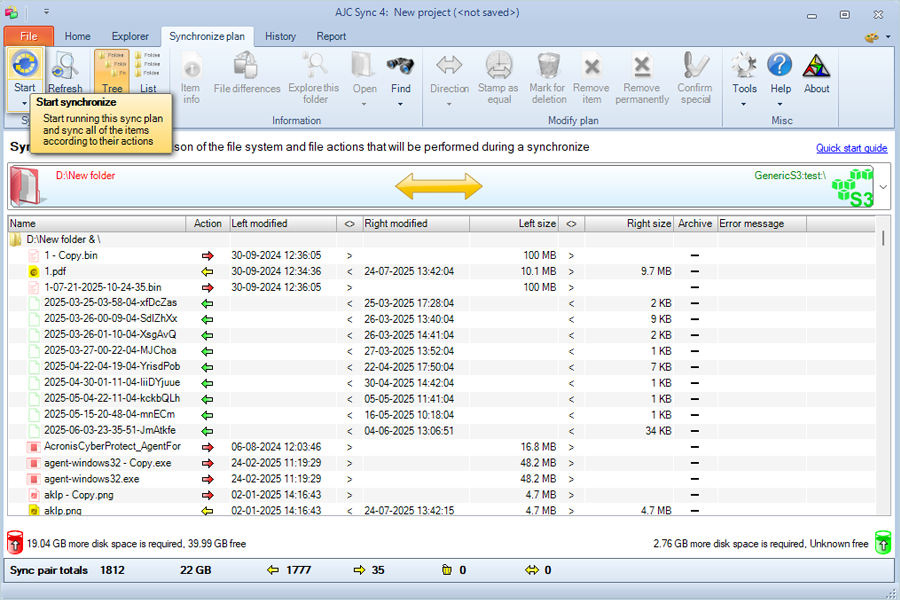This screenshot has width=900, height=600.
Task: Sort by the Left modified column
Action: click(284, 223)
